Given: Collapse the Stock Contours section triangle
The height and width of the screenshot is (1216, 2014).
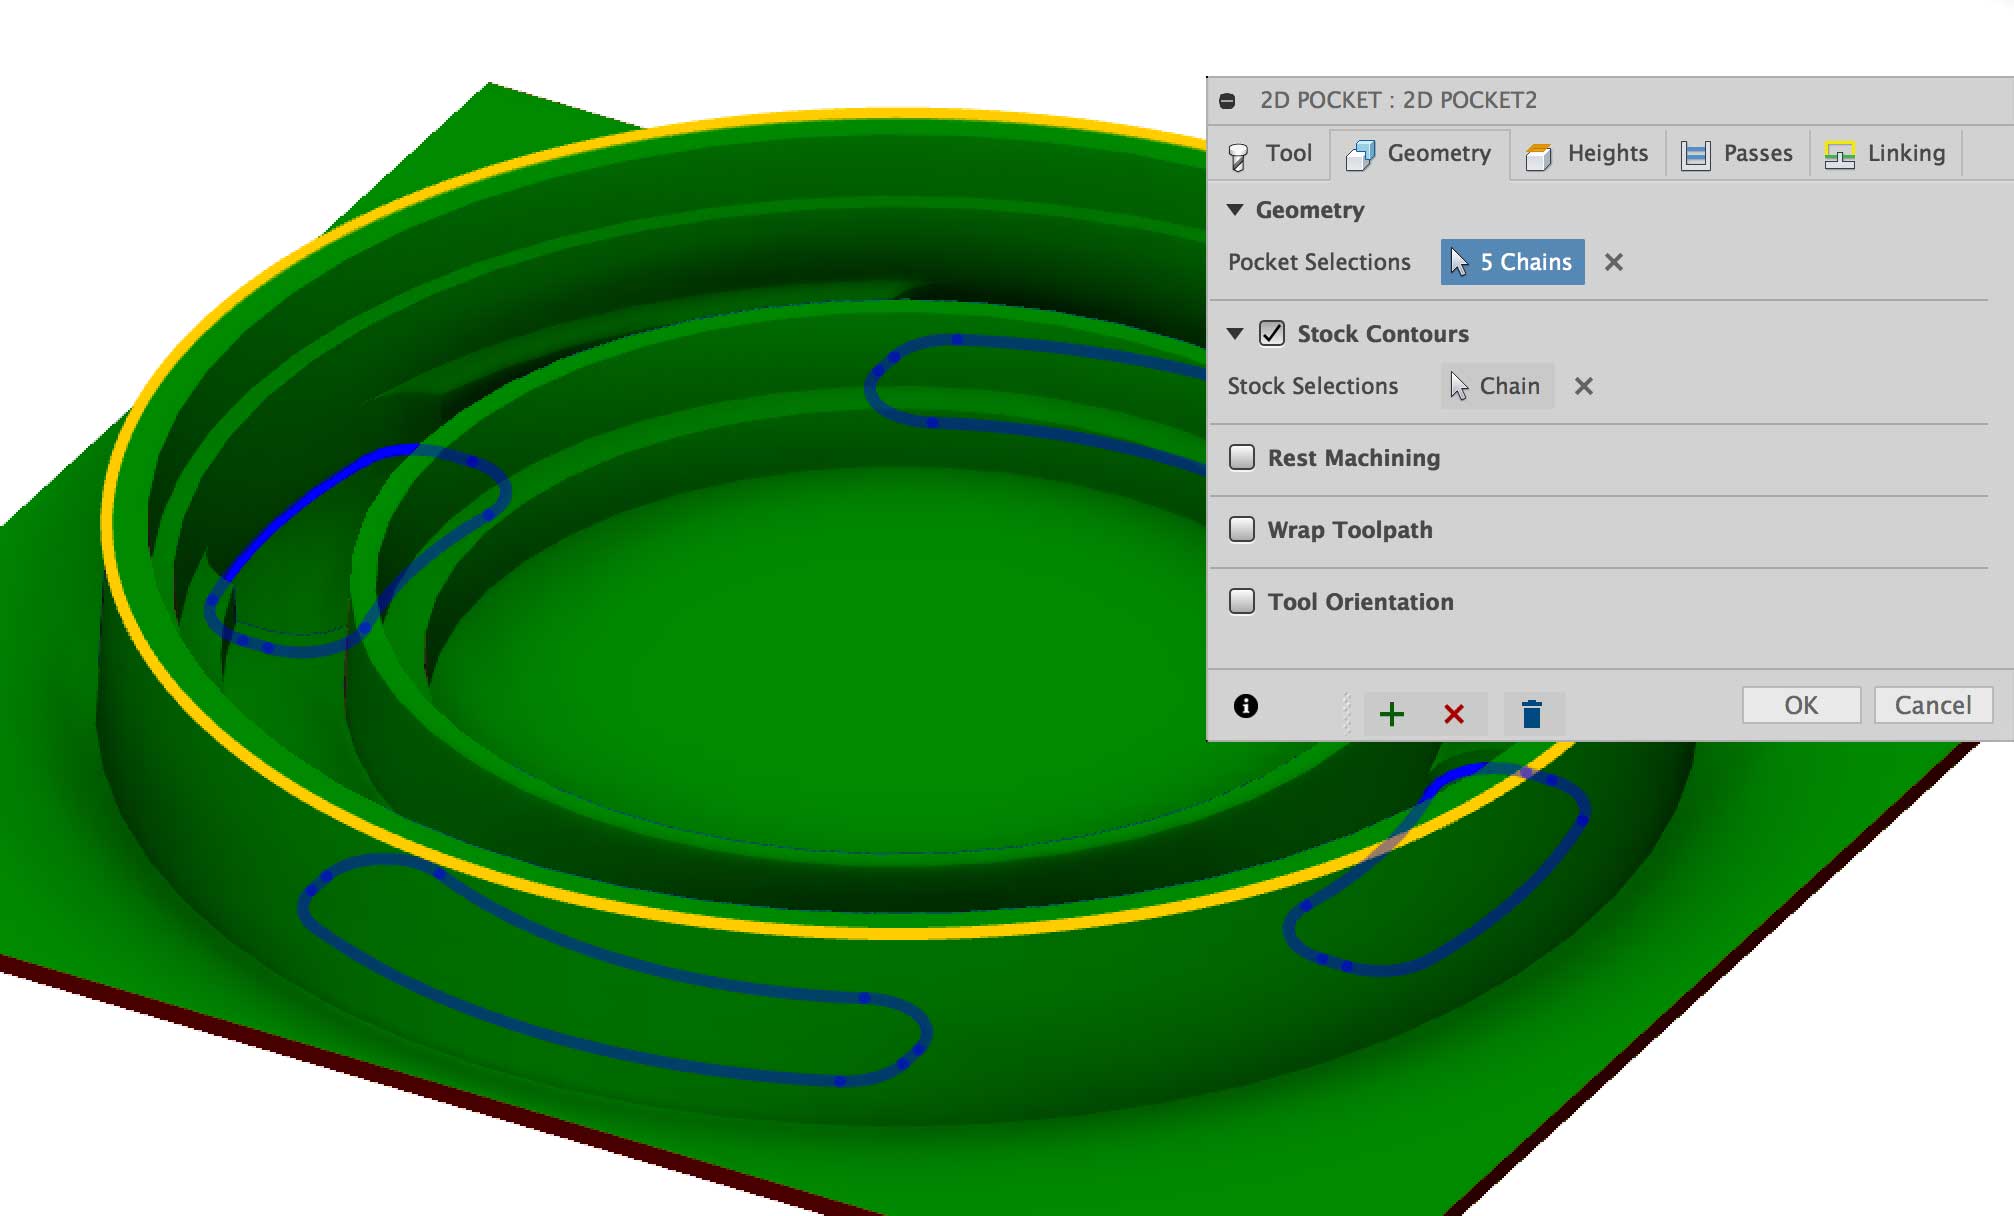Looking at the screenshot, I should click(1235, 334).
